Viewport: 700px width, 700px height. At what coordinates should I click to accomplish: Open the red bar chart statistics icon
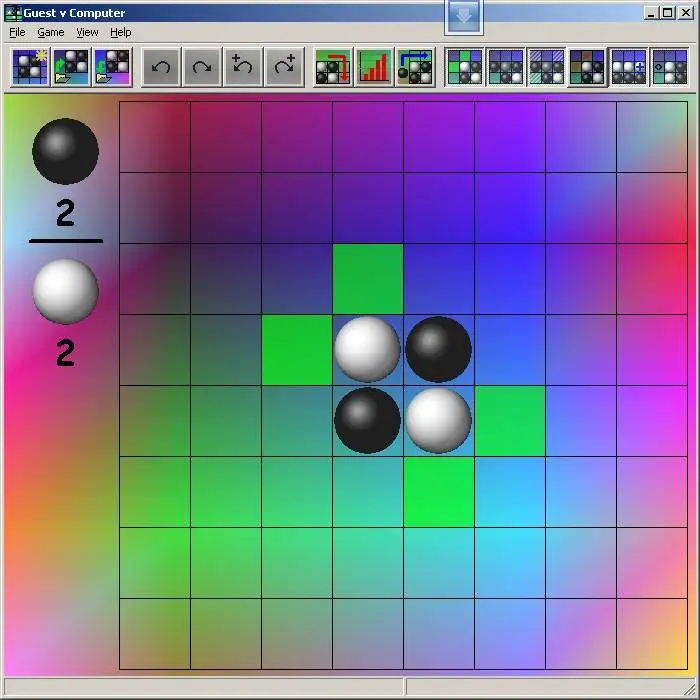point(374,67)
